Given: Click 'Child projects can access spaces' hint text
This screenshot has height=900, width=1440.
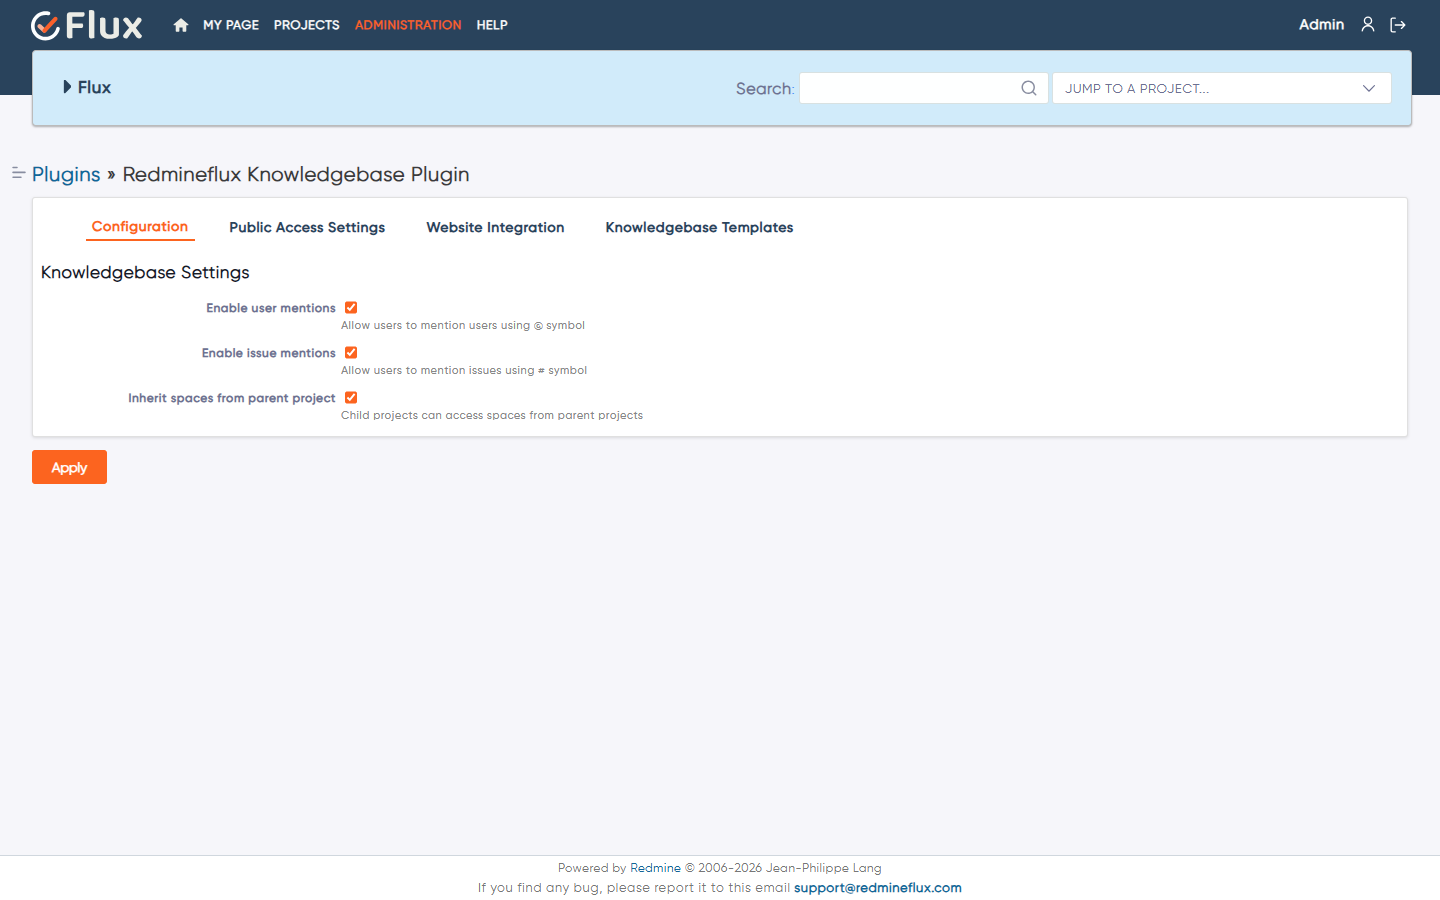Looking at the screenshot, I should [x=492, y=415].
